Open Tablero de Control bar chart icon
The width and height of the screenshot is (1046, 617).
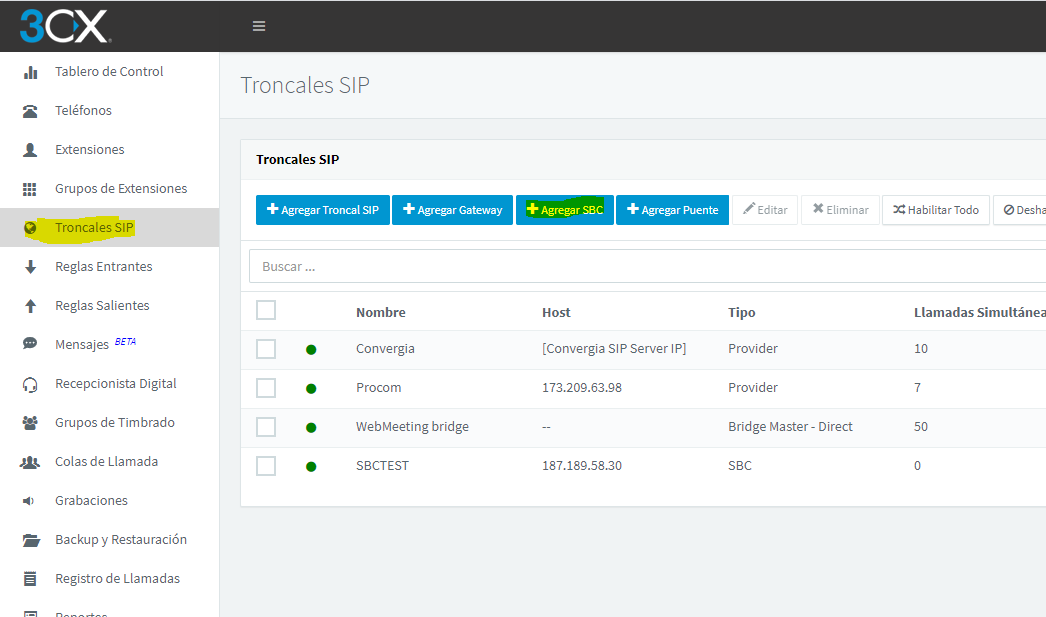point(30,72)
